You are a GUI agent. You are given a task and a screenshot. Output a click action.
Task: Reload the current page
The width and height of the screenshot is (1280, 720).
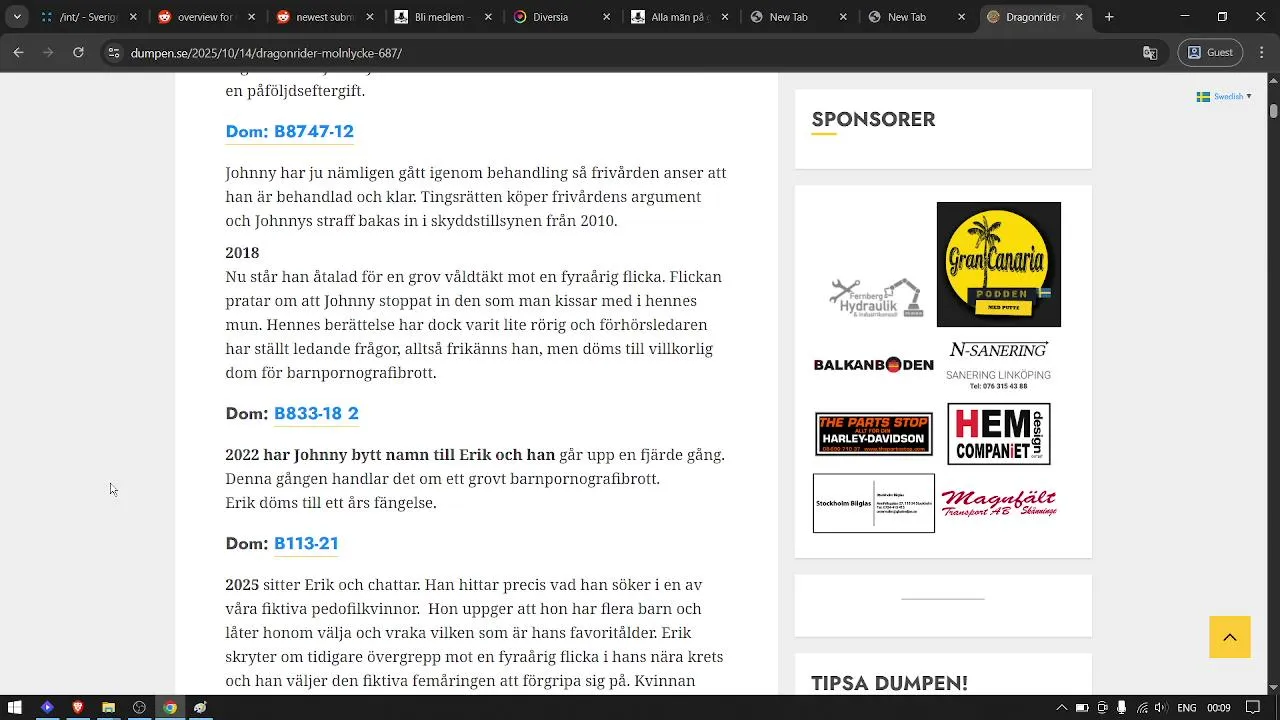coord(78,53)
